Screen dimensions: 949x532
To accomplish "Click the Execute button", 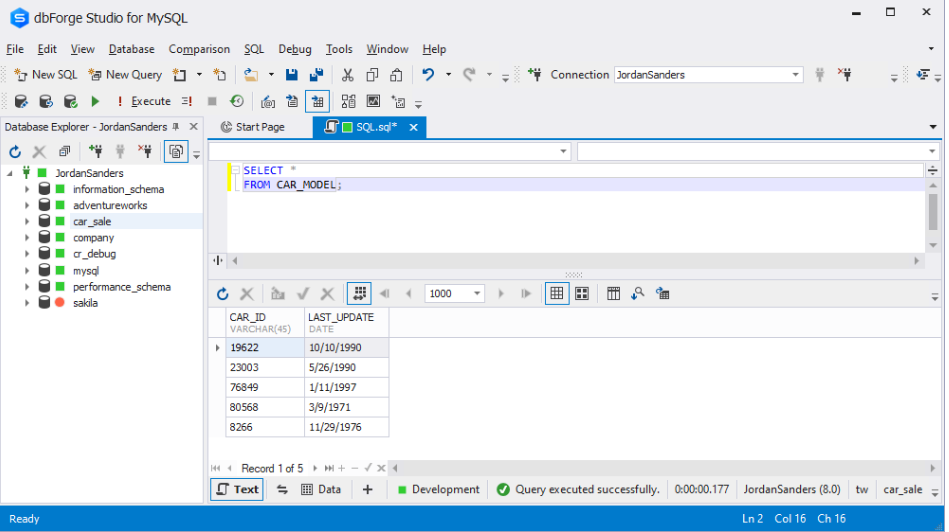I will click(145, 101).
